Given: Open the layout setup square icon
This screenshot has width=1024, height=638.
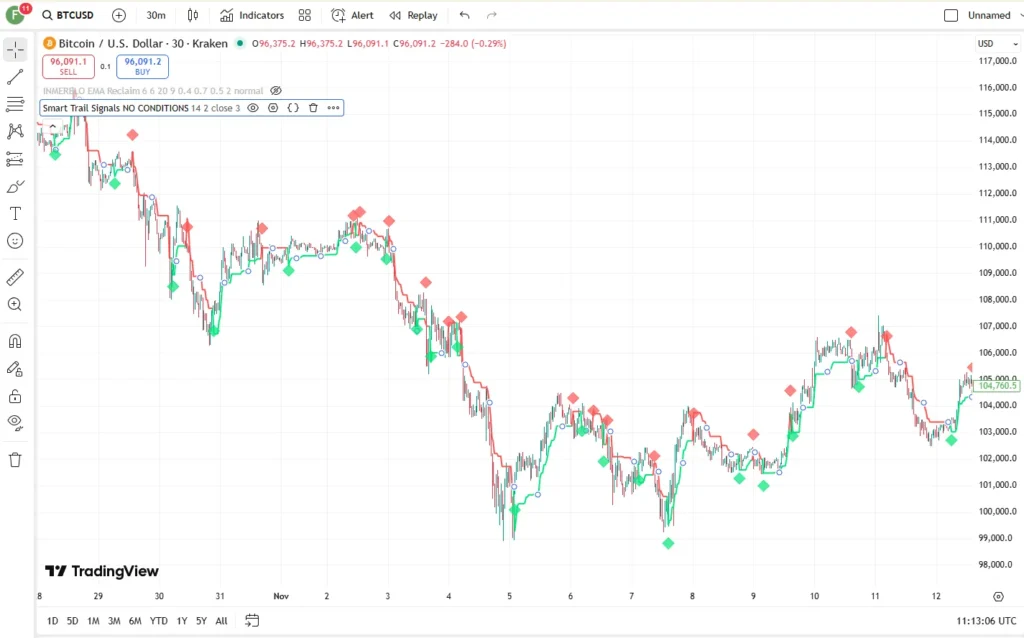Looking at the screenshot, I should pyautogui.click(x=951, y=15).
